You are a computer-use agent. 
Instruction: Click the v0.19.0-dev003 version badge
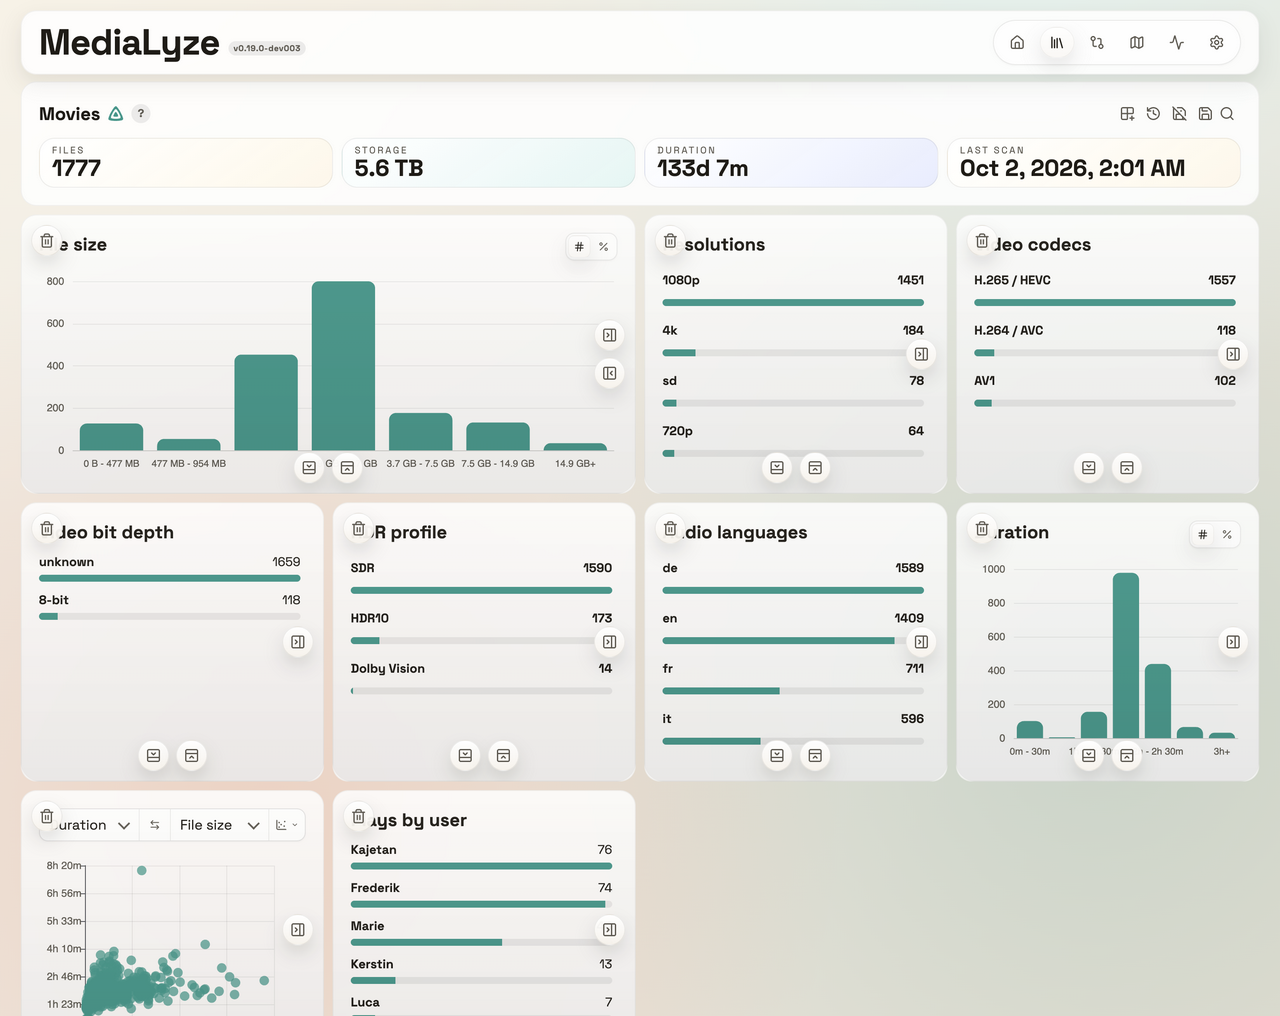pos(267,48)
